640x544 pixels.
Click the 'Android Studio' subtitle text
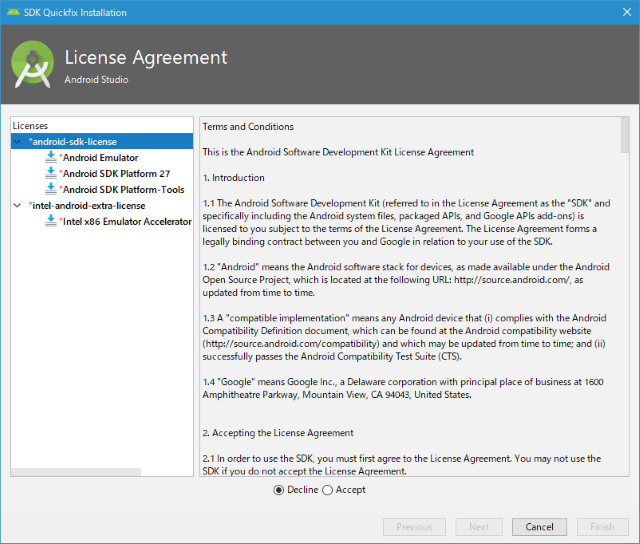96,80
